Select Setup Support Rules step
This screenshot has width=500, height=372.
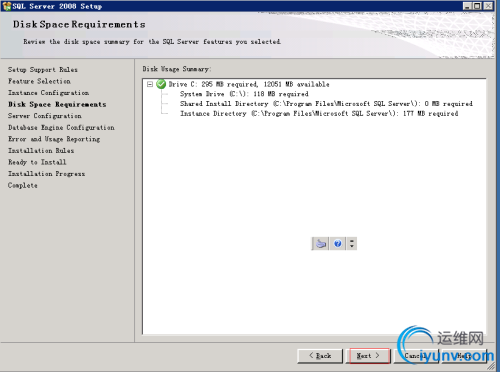point(43,70)
